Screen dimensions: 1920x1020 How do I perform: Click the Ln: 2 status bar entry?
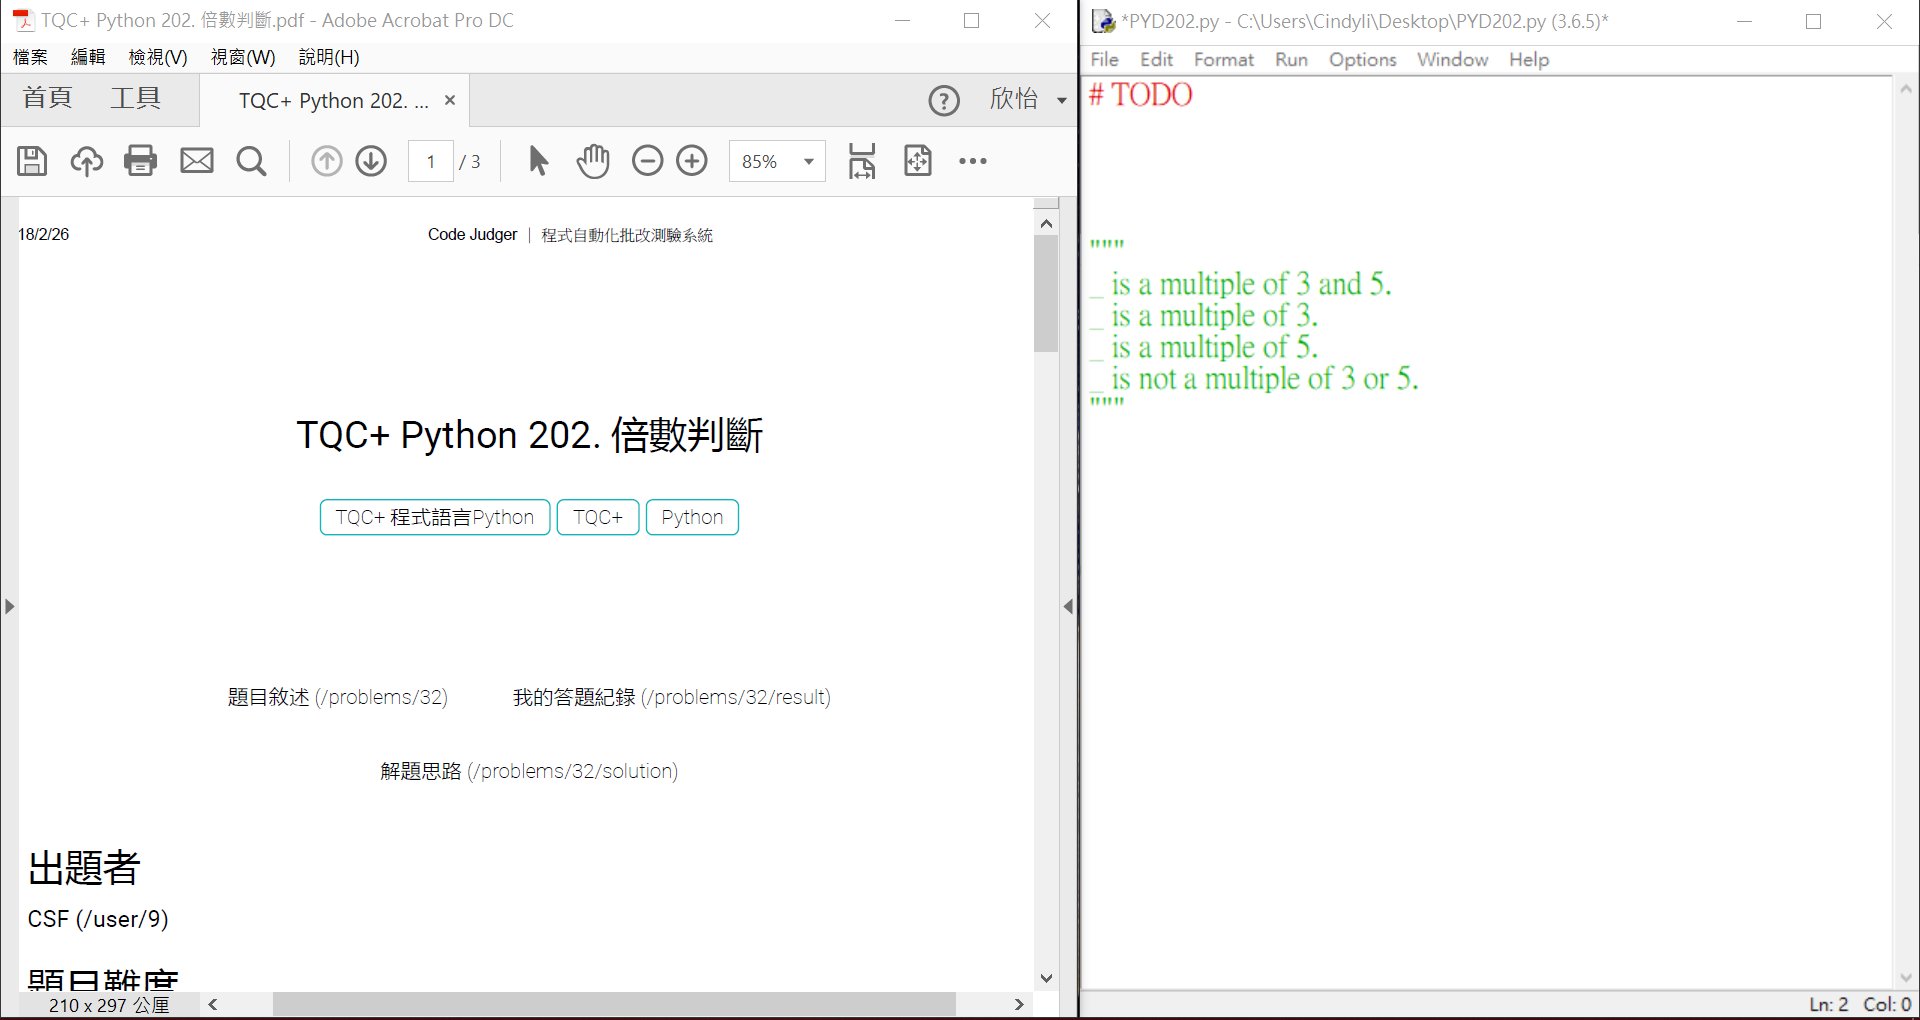(1829, 1004)
